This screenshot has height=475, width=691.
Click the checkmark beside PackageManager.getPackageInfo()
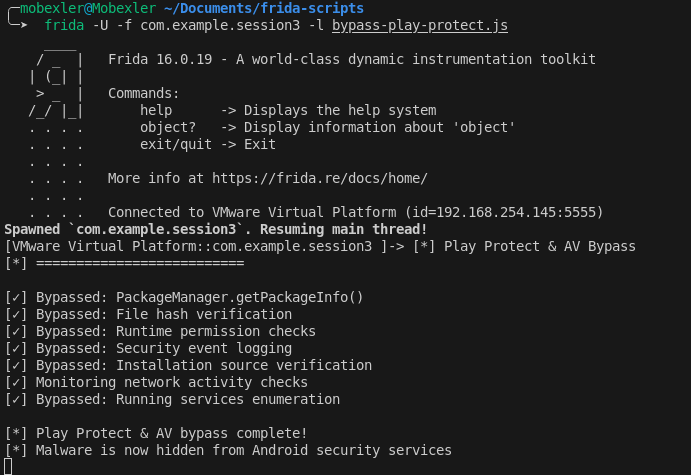(x=16, y=297)
